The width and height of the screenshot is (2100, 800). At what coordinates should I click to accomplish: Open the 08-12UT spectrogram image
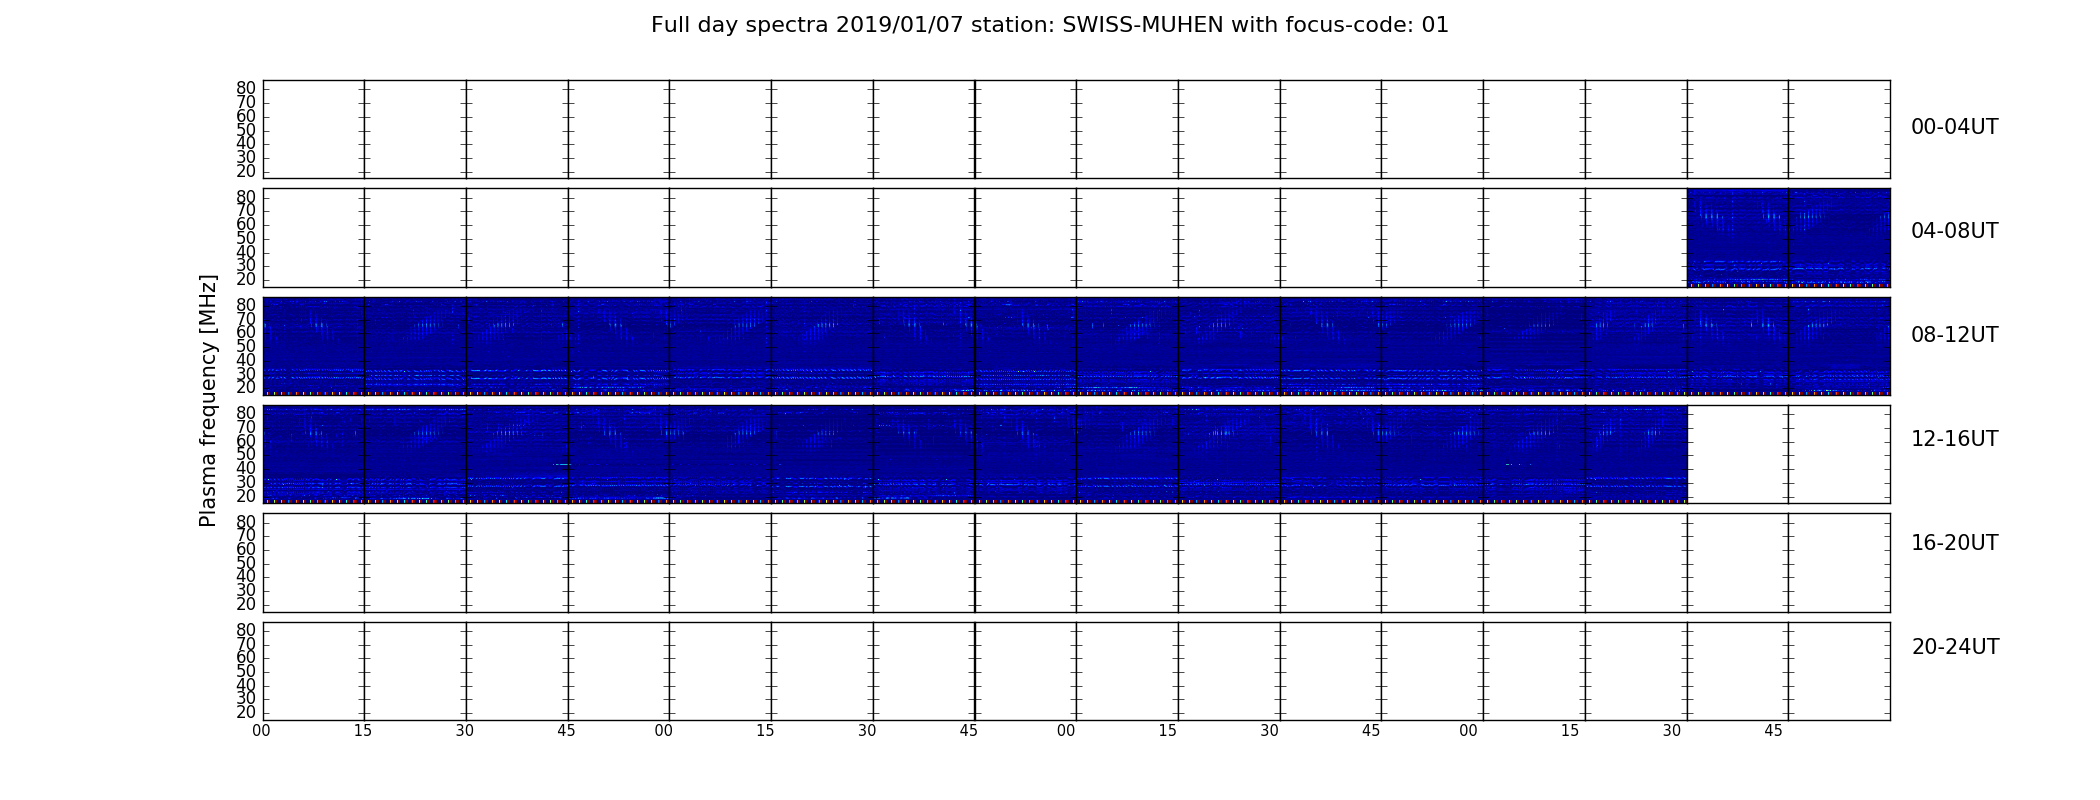point(1076,346)
